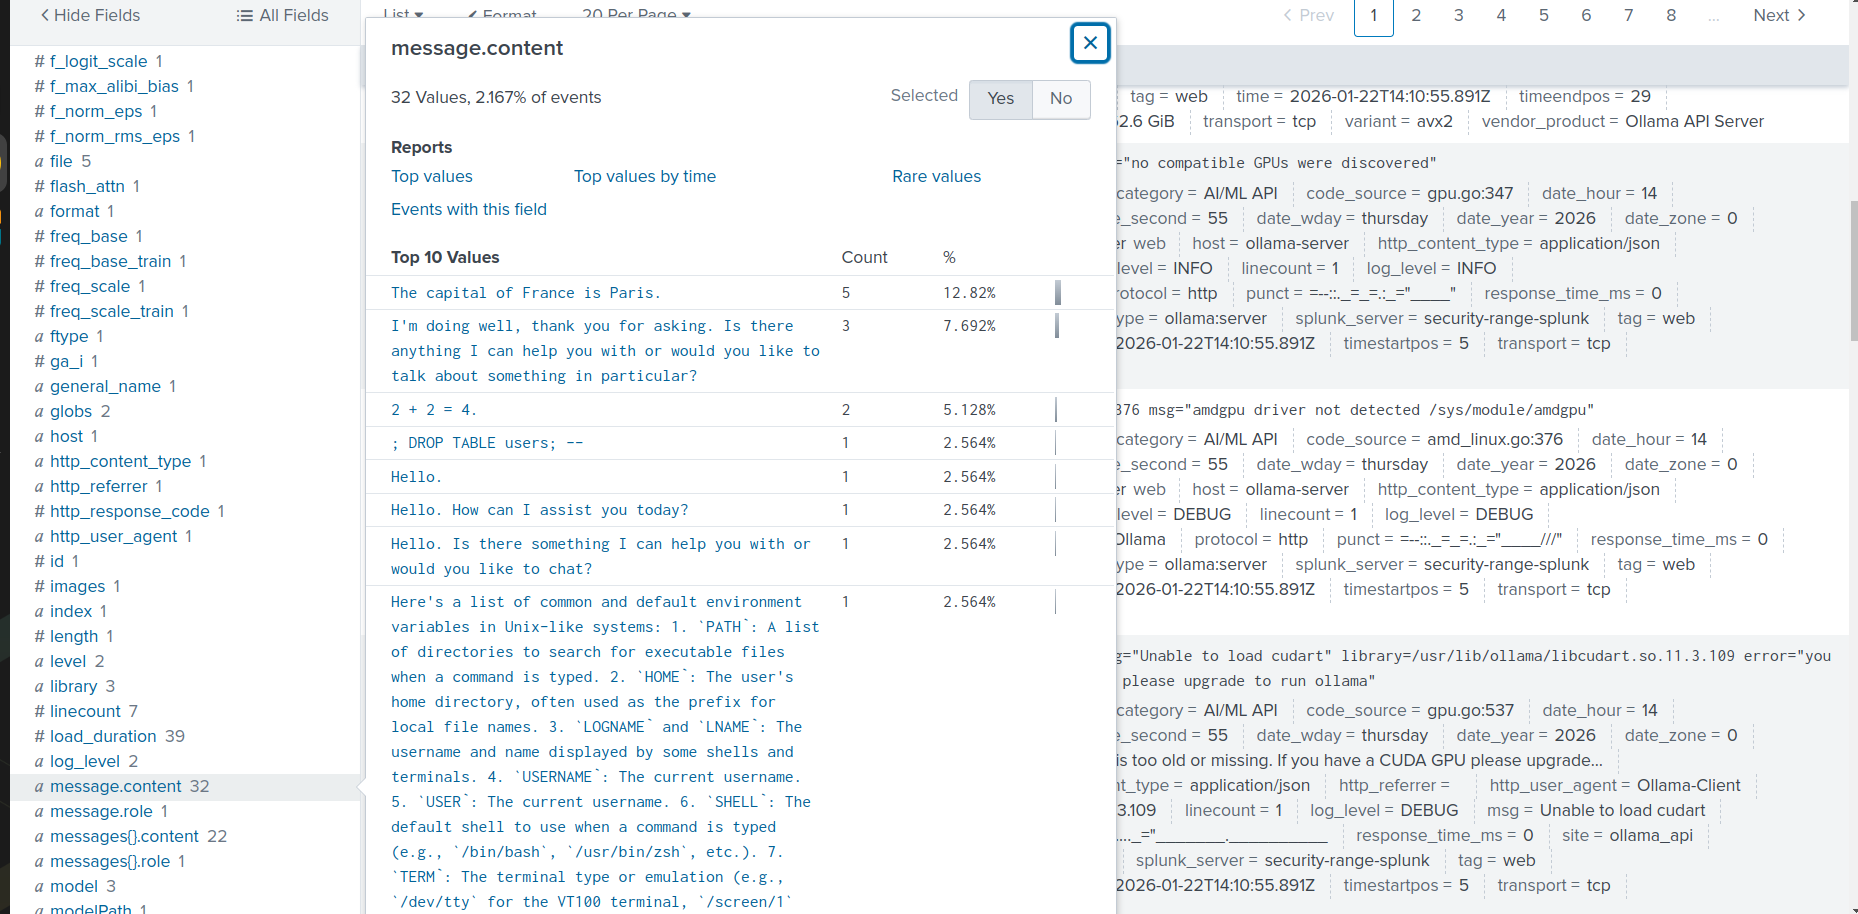This screenshot has width=1858, height=914.
Task: Open the message.content field in sidebar
Action: [116, 786]
